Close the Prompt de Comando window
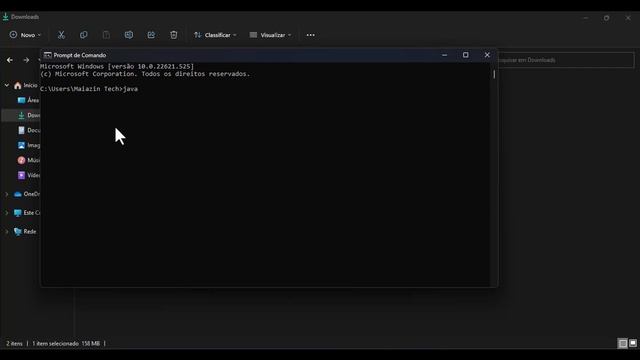This screenshot has height=360, width=640. 487,55
